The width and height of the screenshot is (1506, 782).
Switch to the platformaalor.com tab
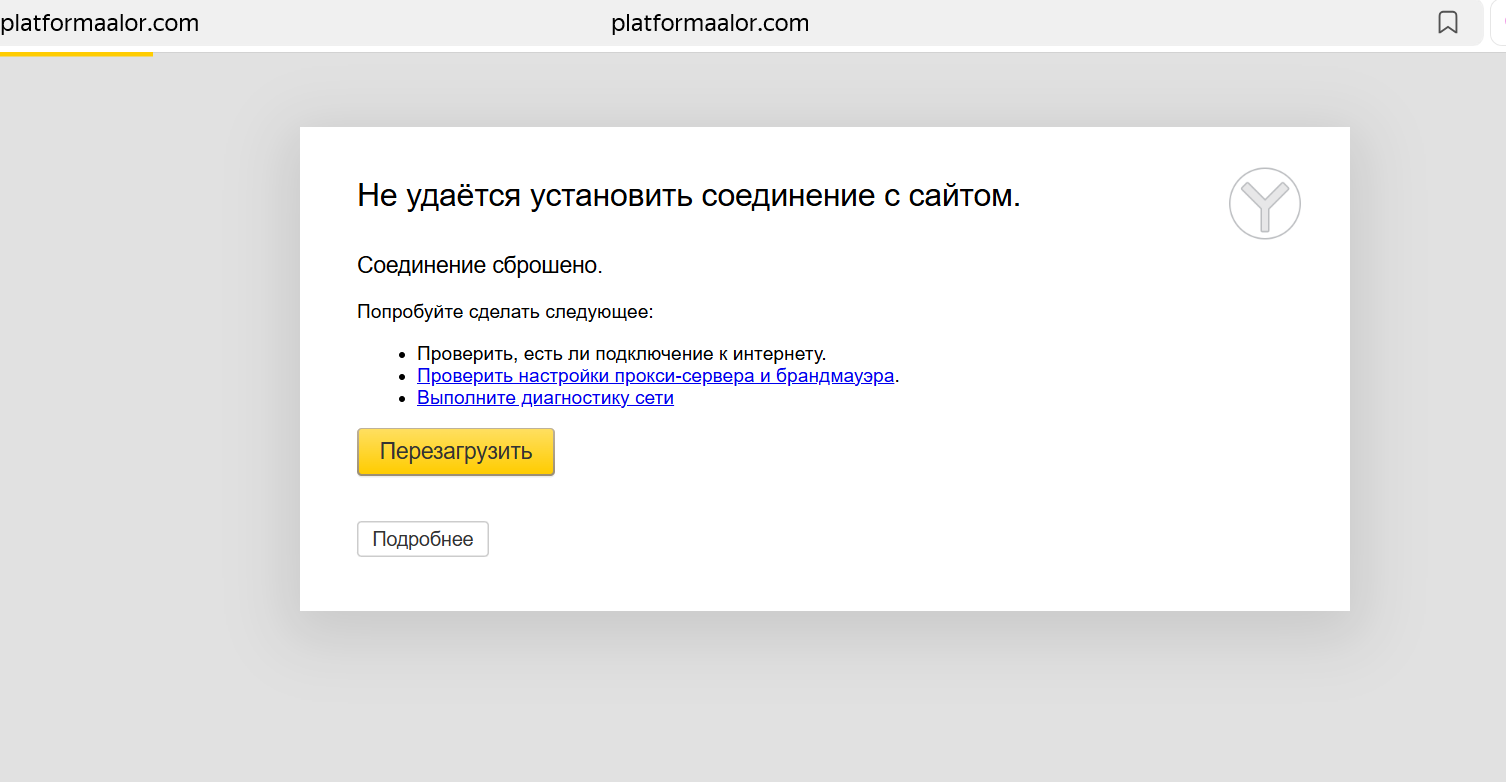pyautogui.click(x=100, y=22)
